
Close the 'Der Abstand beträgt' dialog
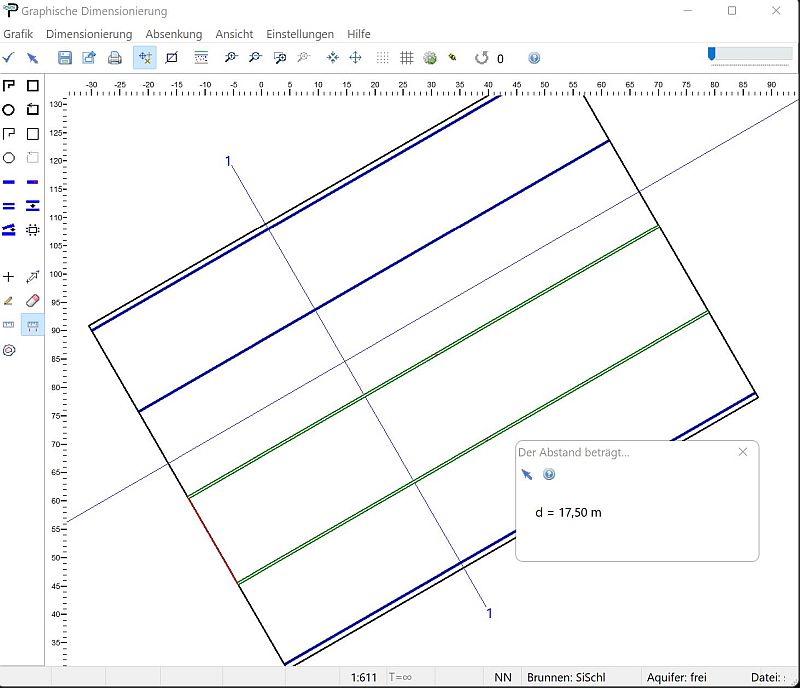pyautogui.click(x=743, y=452)
